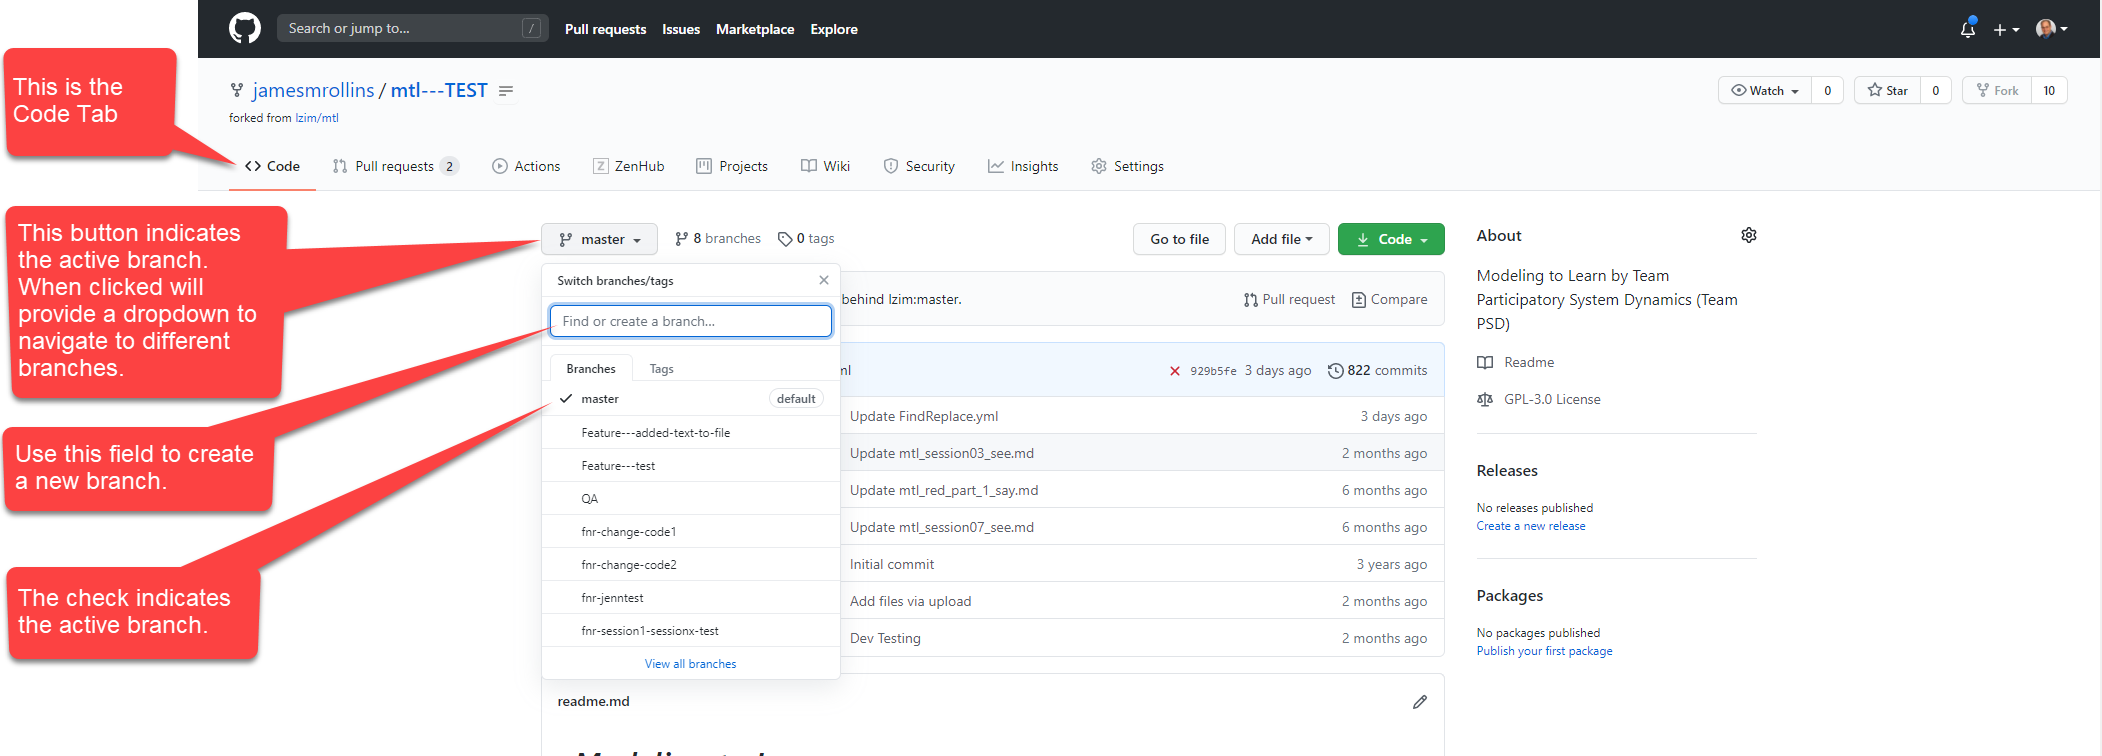
Task: Open Issues in top navigation
Action: [681, 29]
